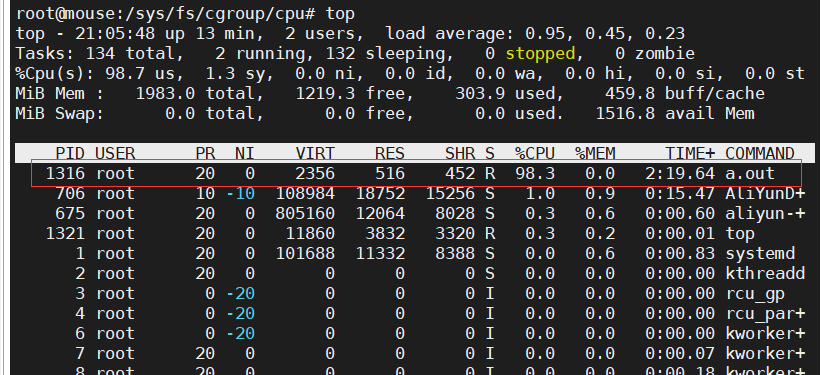Click the 108984 VIRT value for AliYunD+
This screenshot has width=821, height=375.
(x=305, y=193)
